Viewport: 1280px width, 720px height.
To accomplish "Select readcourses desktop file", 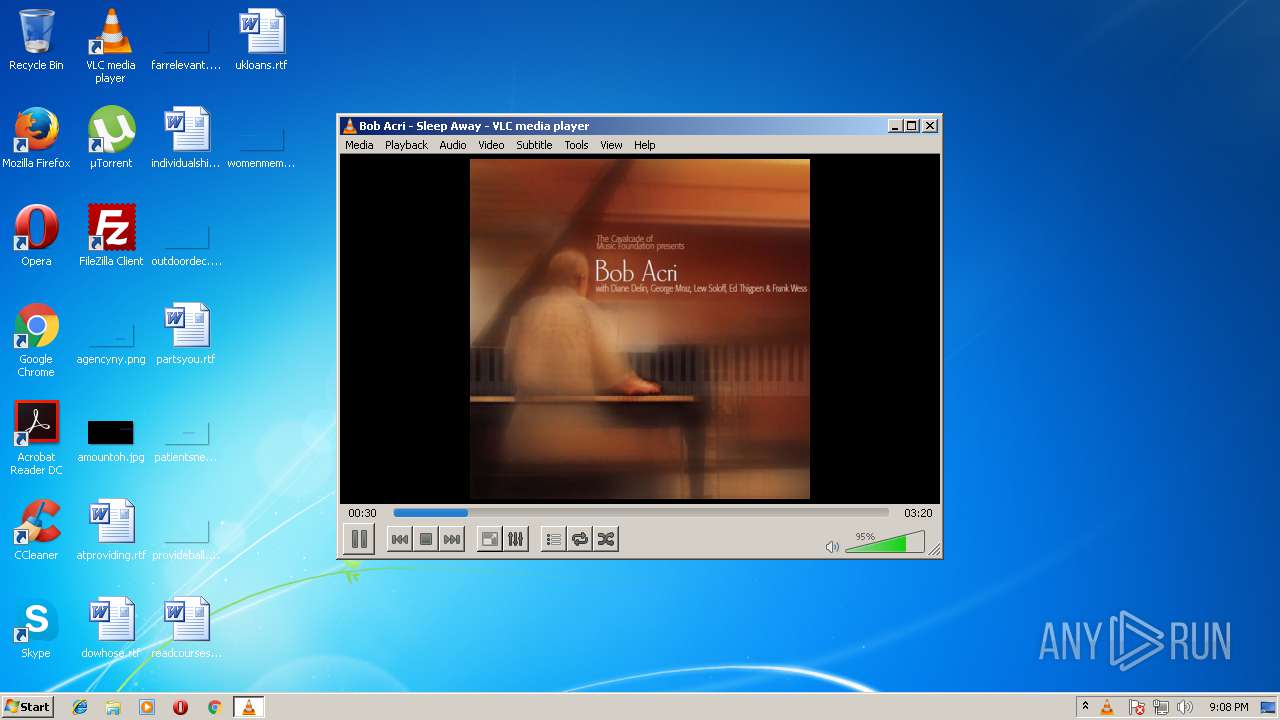I will point(186,628).
